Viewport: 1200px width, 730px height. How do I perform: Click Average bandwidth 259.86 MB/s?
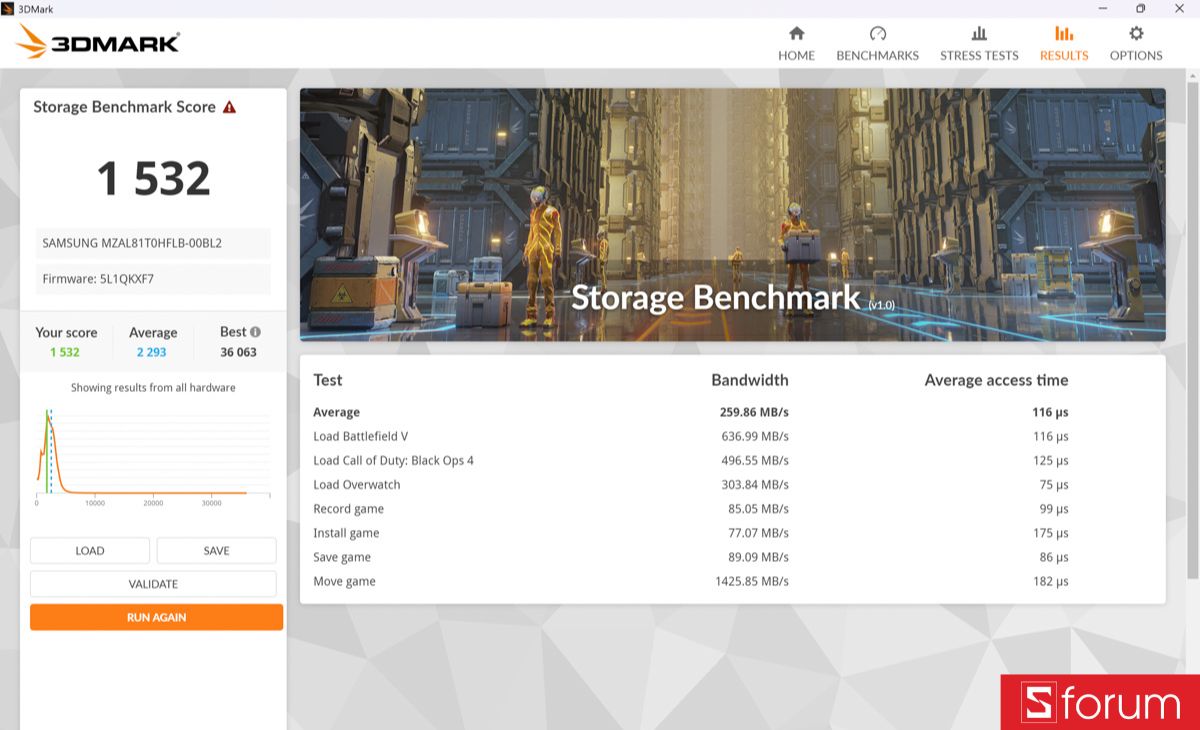pyautogui.click(x=754, y=412)
